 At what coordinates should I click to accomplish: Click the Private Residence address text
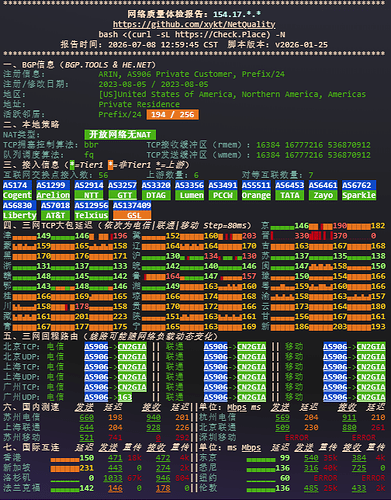coord(139,104)
